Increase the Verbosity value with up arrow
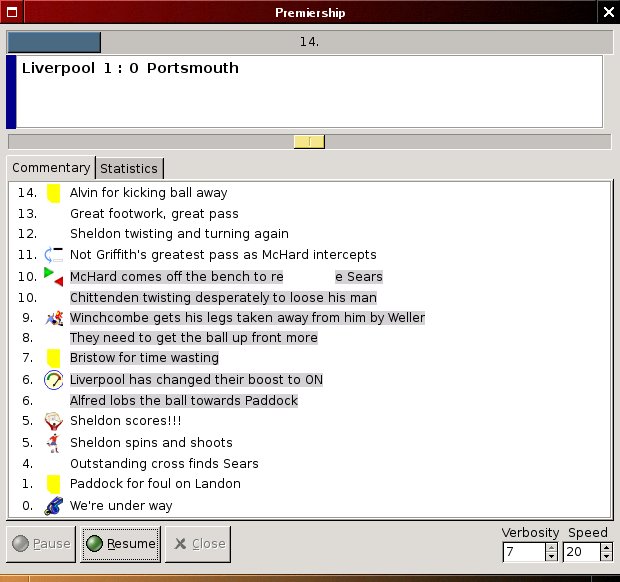This screenshot has height=582, width=620. (551, 548)
